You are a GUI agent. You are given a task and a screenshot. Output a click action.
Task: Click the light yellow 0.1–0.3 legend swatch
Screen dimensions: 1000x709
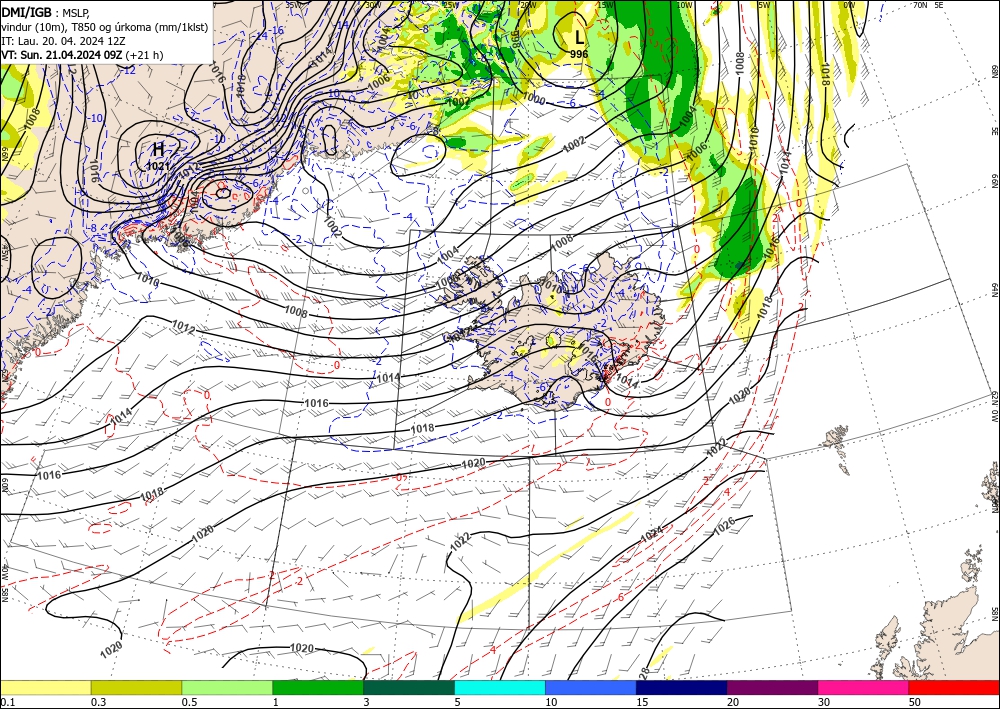click(x=45, y=687)
